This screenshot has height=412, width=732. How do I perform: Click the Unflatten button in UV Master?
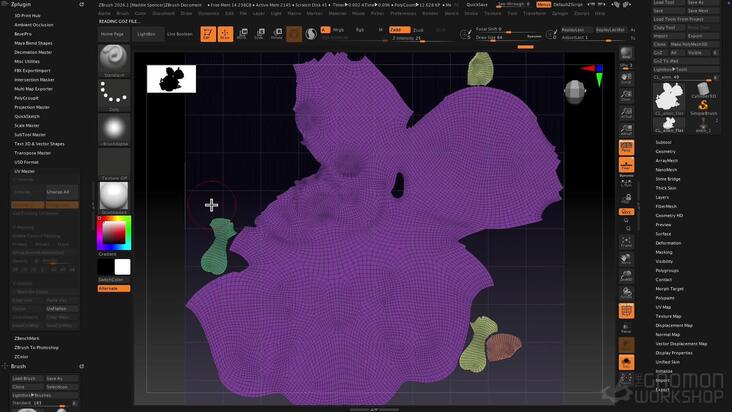point(62,309)
